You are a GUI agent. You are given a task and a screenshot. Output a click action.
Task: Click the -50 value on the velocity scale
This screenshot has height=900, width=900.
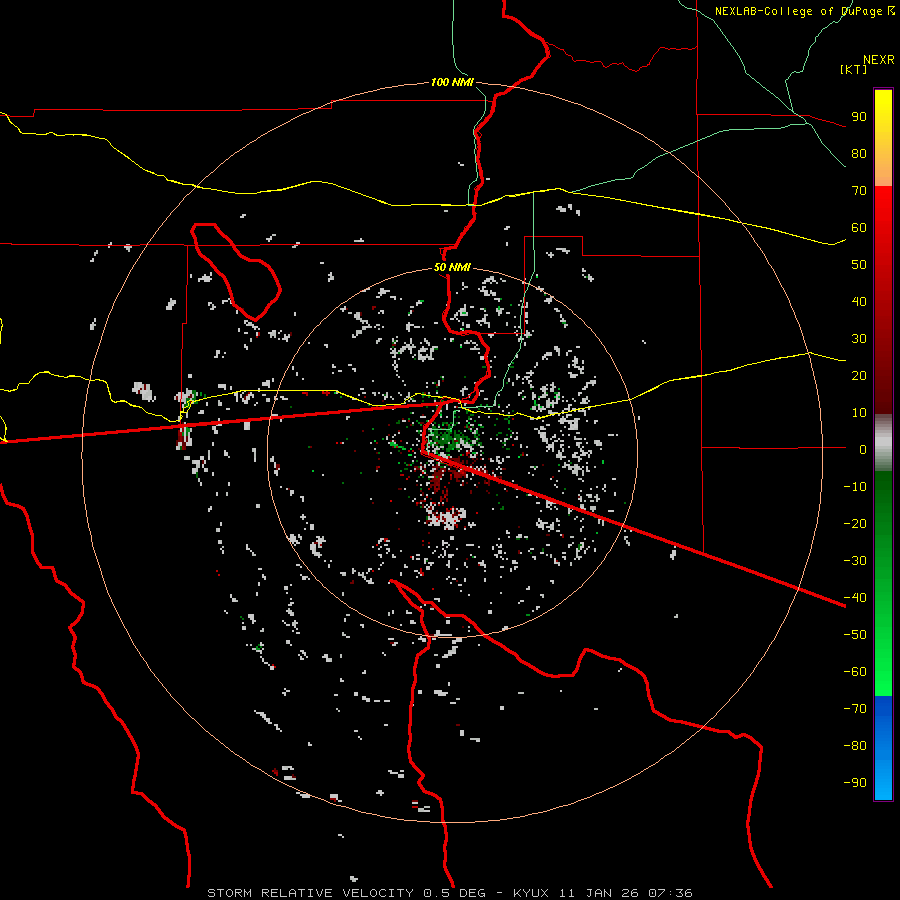click(x=855, y=635)
